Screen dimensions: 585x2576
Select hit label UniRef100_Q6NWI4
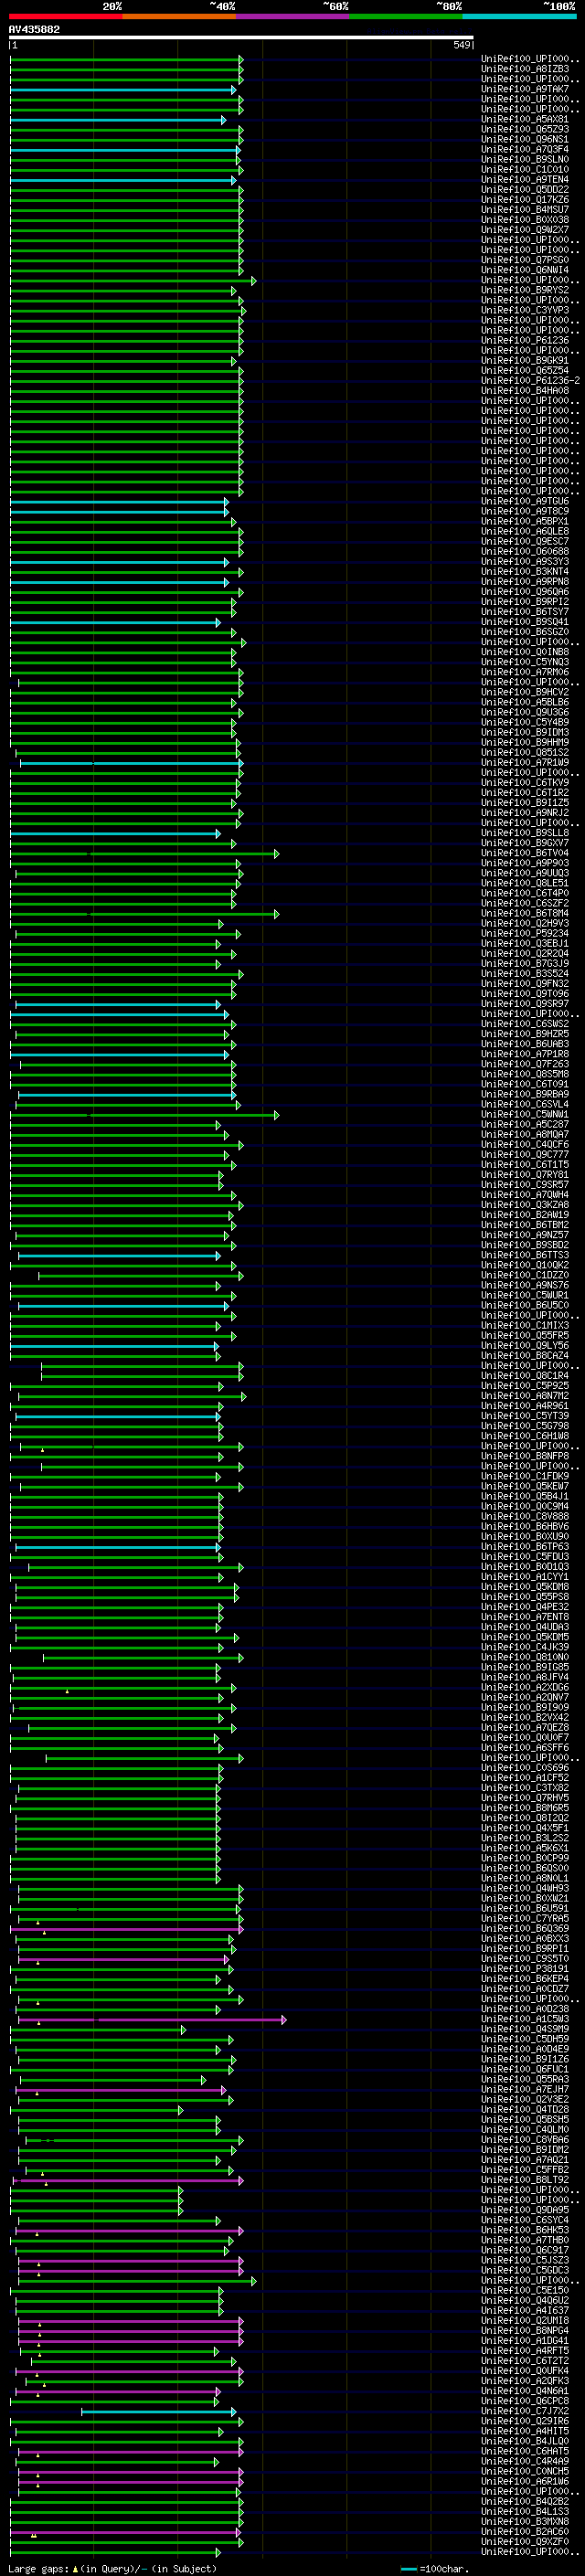point(525,270)
